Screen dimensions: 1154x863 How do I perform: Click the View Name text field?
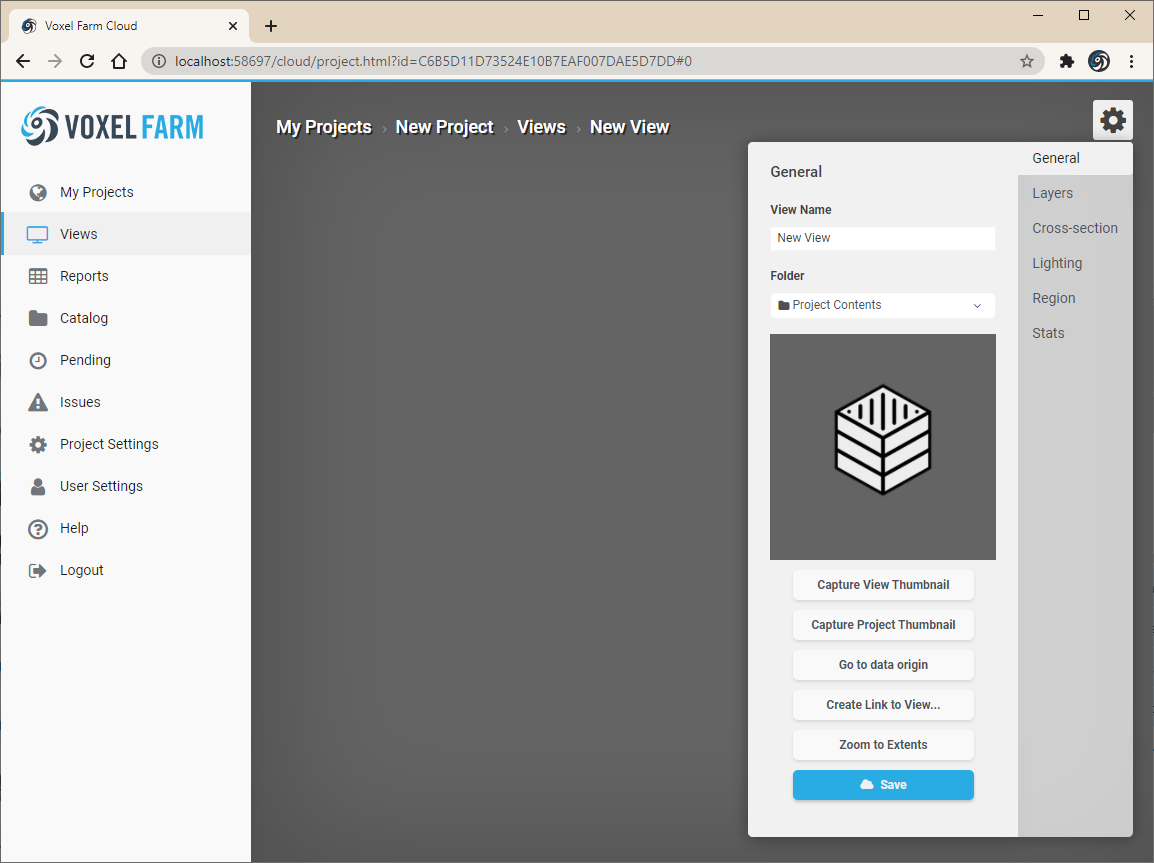pos(882,238)
